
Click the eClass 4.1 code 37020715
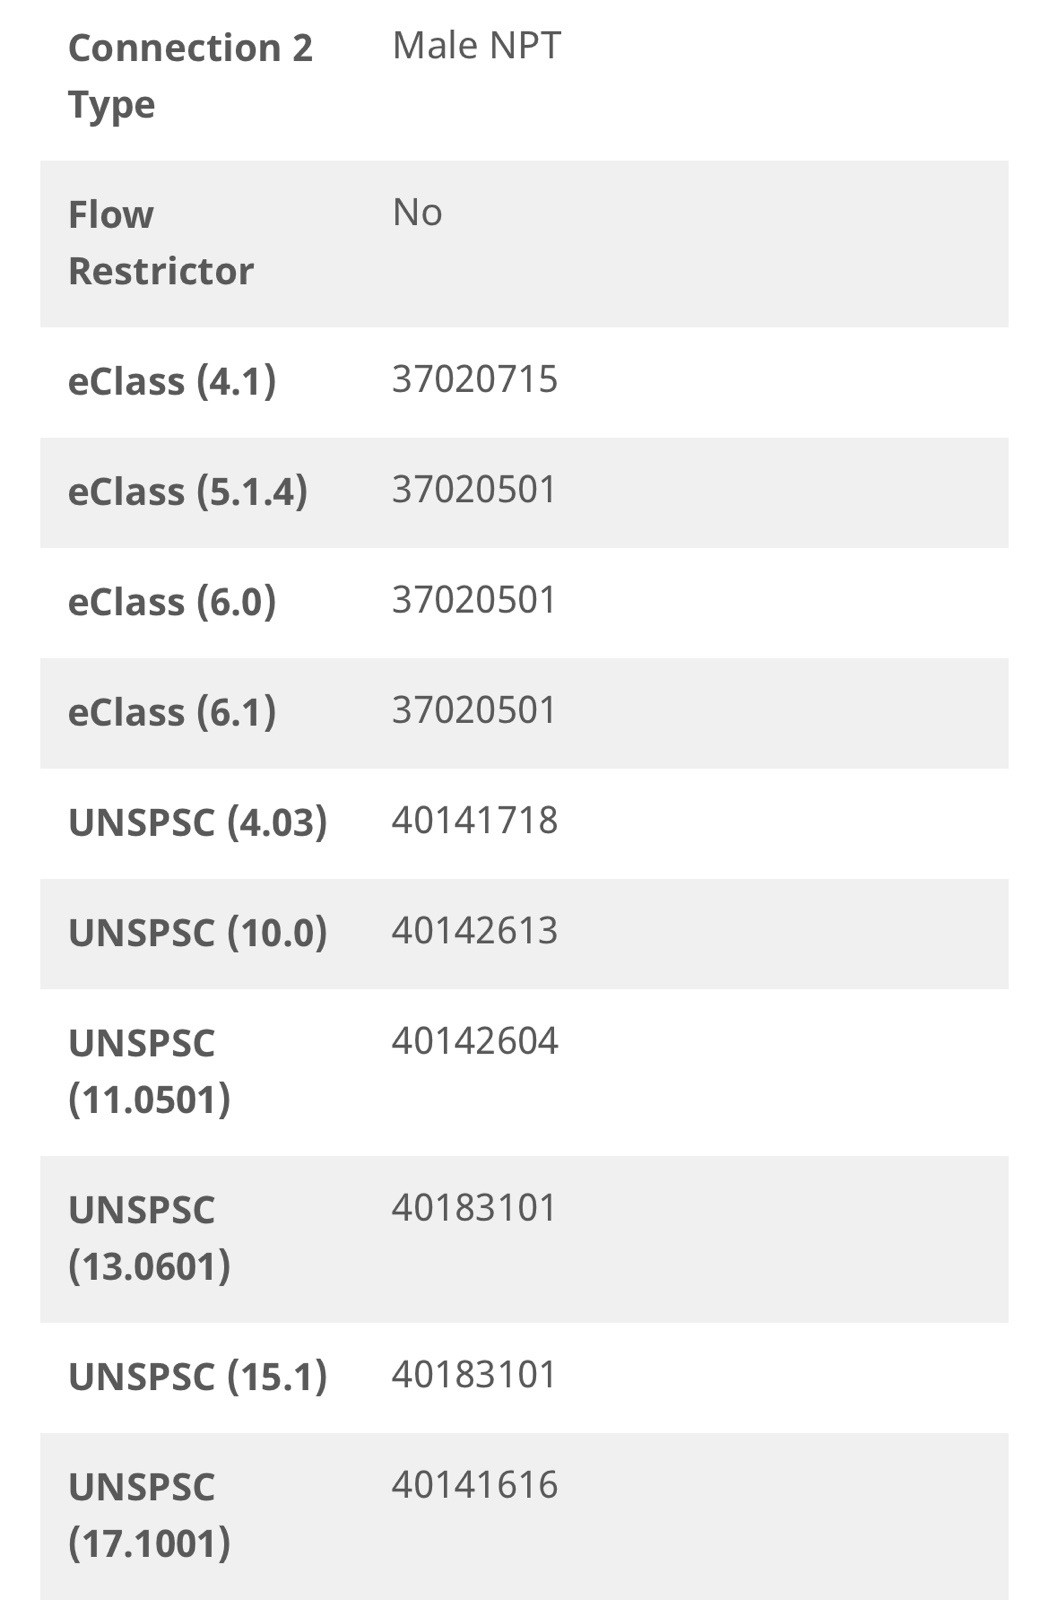pos(474,380)
